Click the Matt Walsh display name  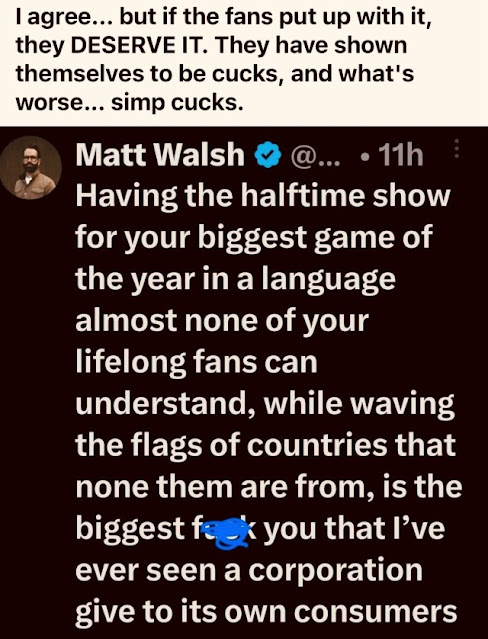click(x=160, y=155)
